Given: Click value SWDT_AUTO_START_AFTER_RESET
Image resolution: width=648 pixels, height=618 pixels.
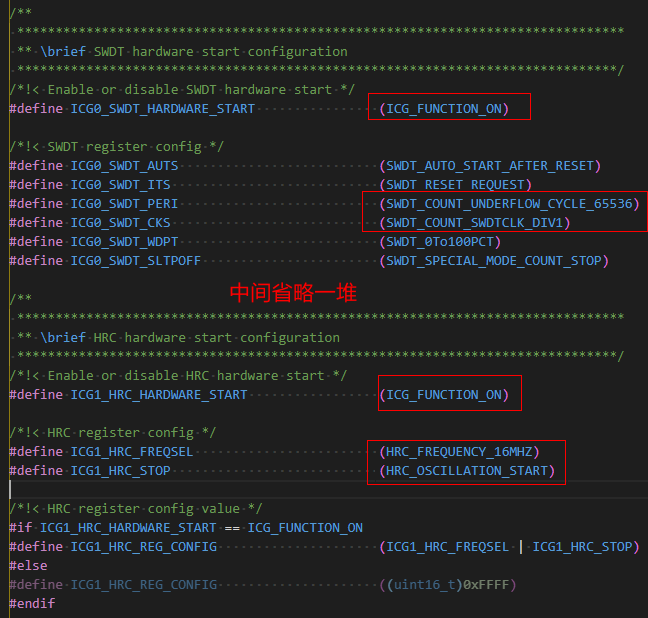Looking at the screenshot, I should point(490,166).
